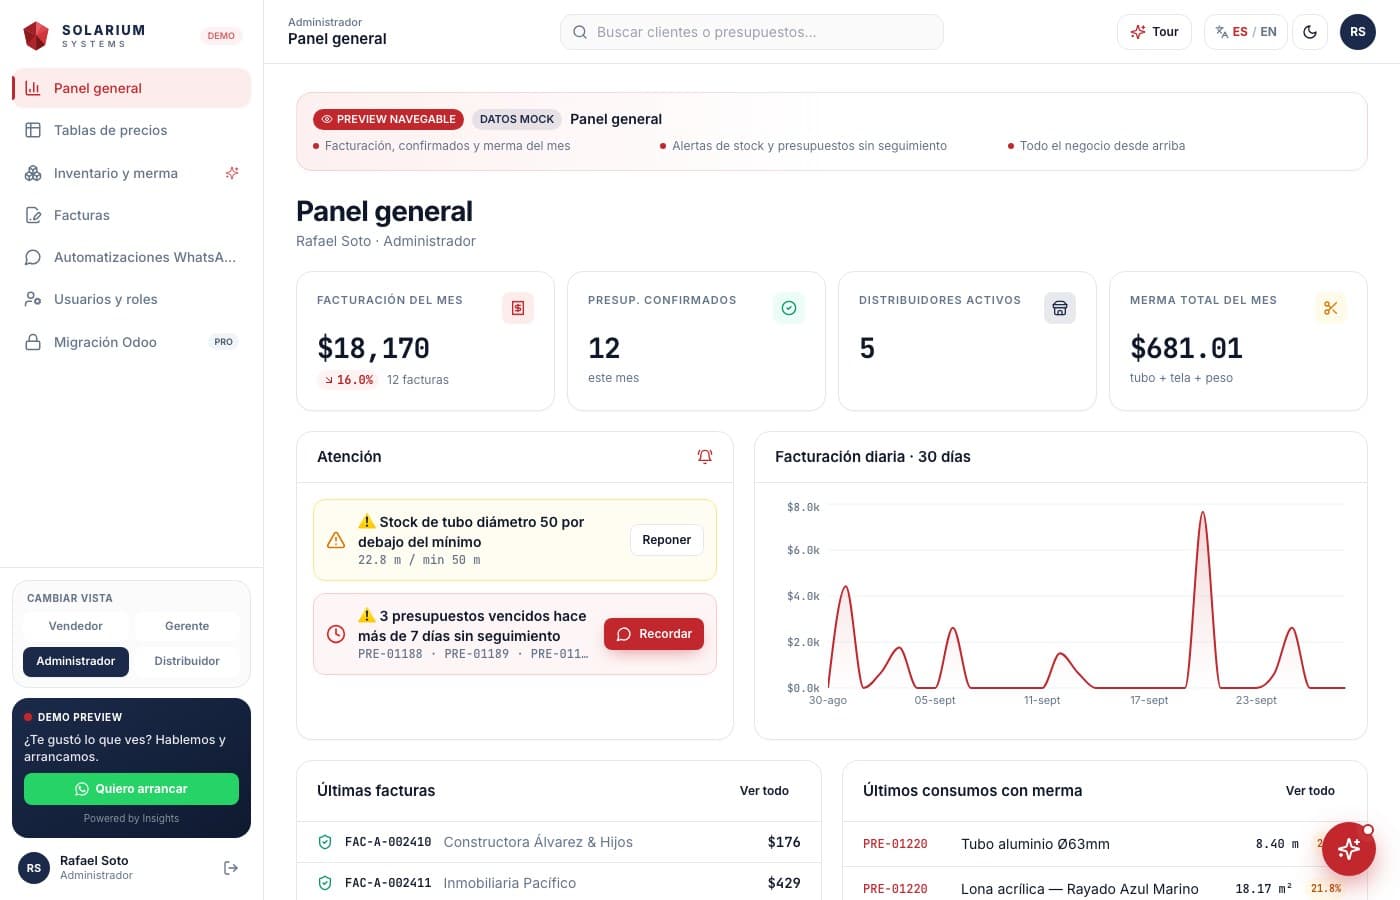Click the 16.0% change badge
The width and height of the screenshot is (1400, 900).
point(347,380)
